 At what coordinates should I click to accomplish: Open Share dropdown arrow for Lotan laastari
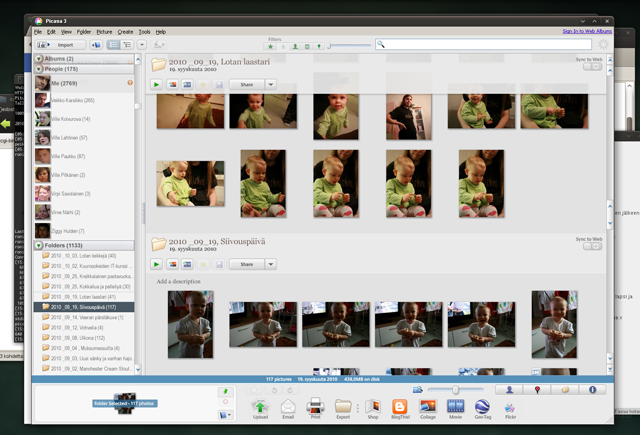[x=271, y=84]
